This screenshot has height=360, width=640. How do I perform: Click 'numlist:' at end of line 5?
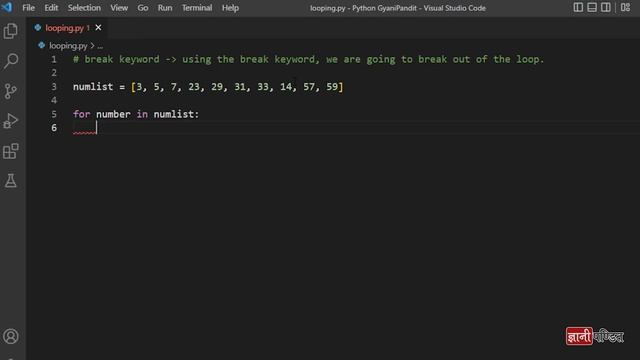(176, 114)
